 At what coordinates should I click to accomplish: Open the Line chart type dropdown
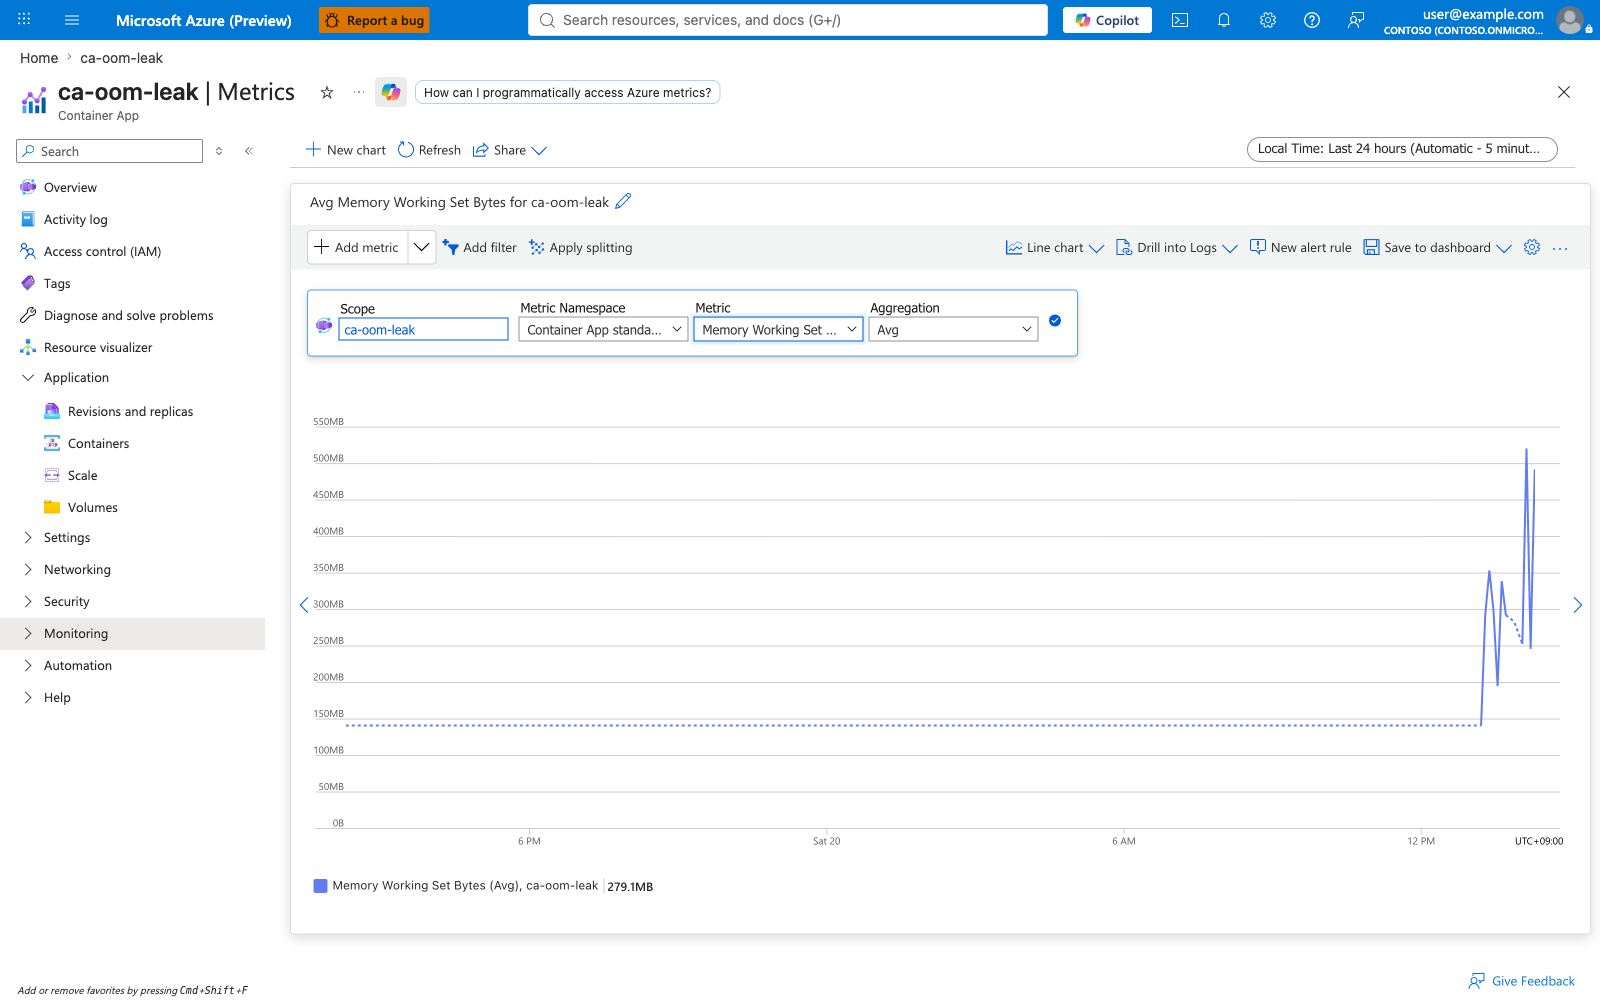click(x=1055, y=248)
